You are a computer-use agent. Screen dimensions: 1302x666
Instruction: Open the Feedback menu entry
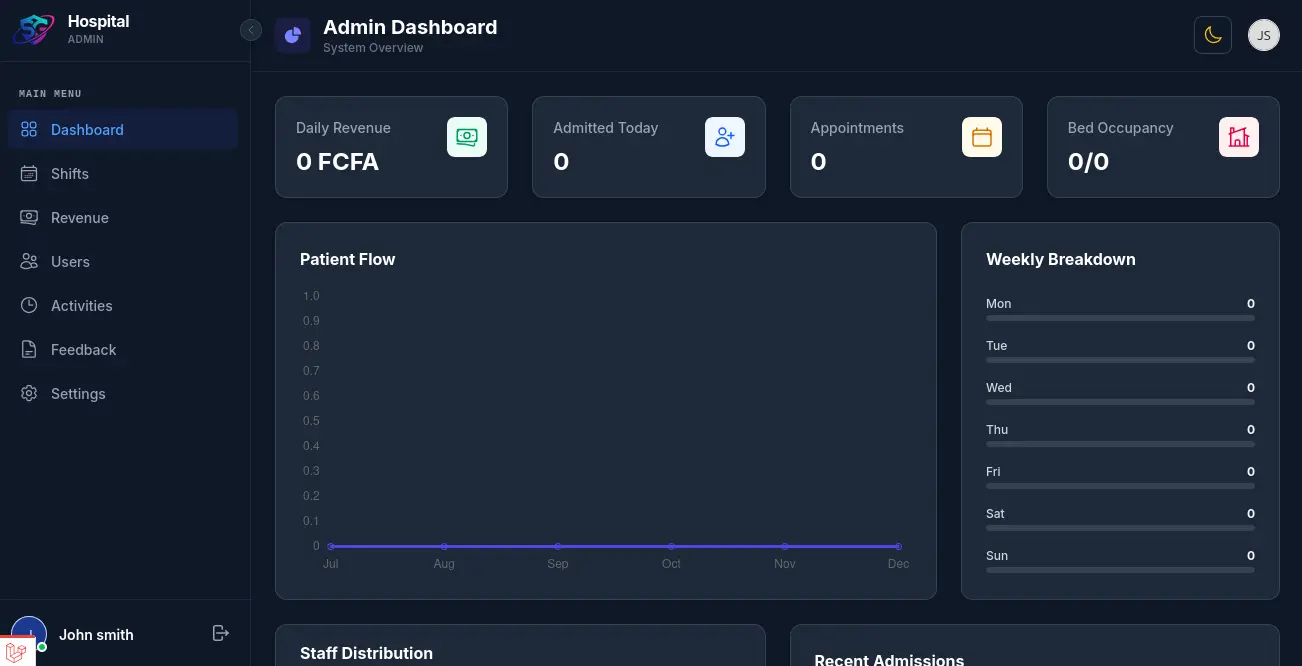point(83,350)
